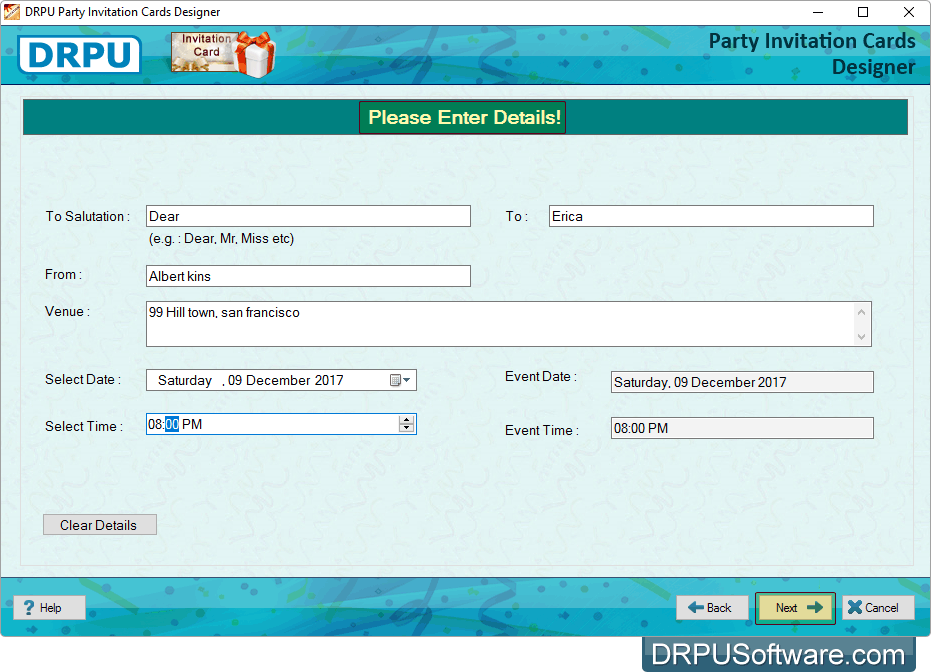The image size is (931, 672).
Task: Click the To field containing Erica
Action: [x=711, y=216]
